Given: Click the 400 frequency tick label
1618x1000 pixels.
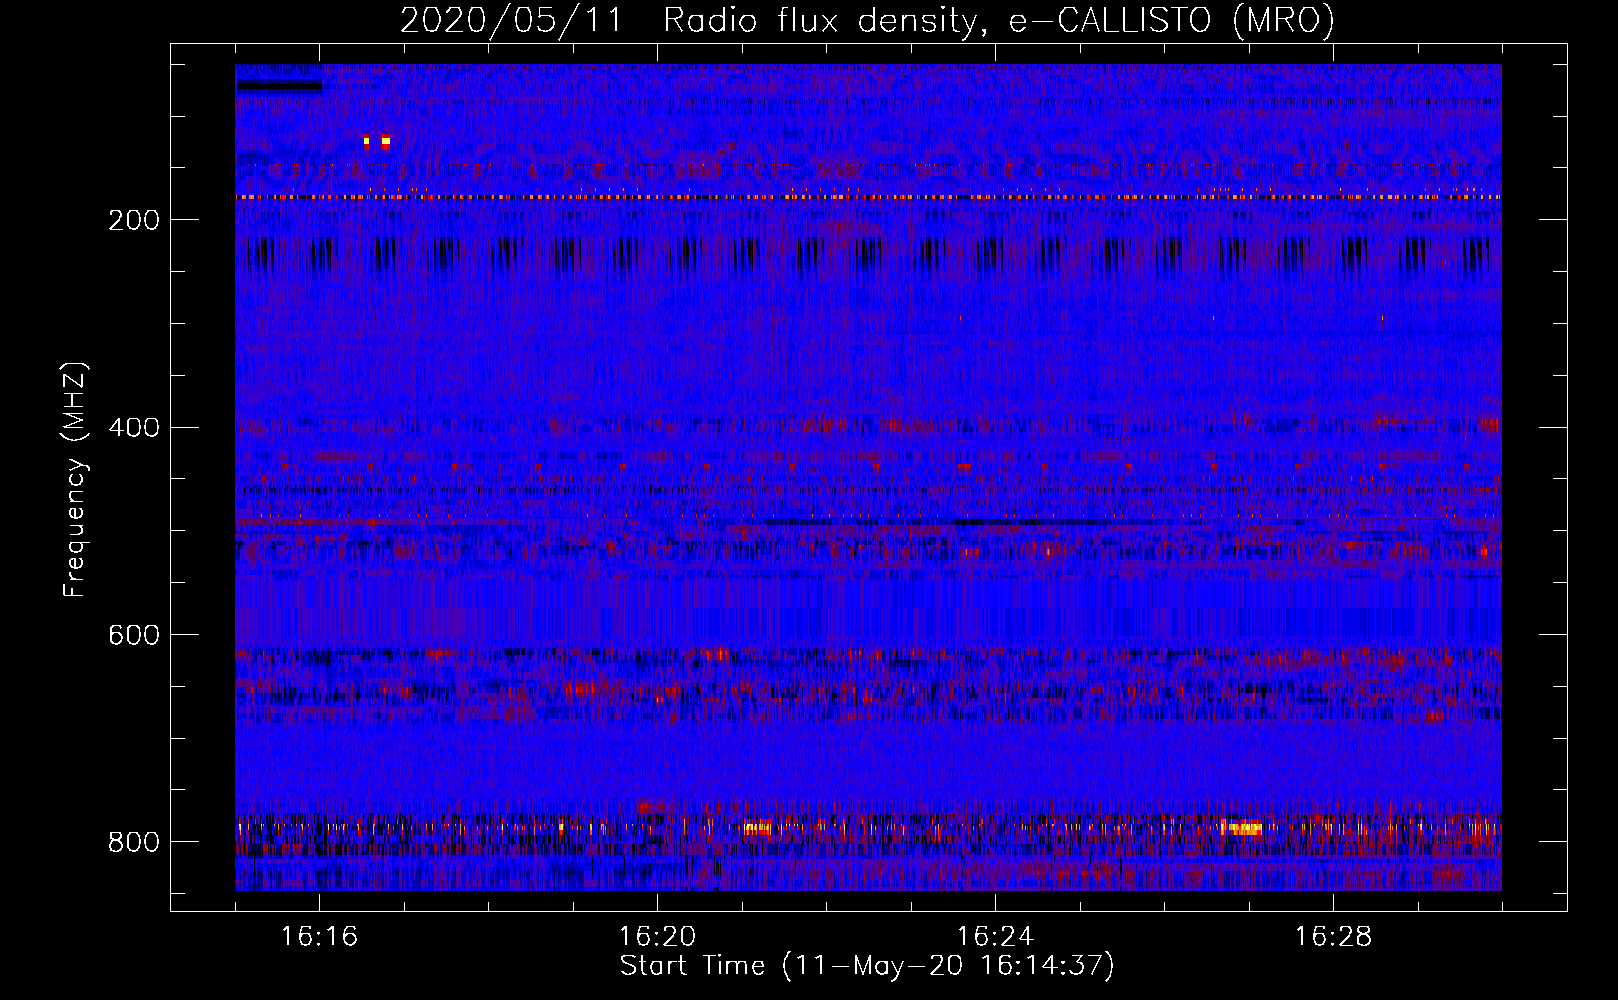Looking at the screenshot, I should point(134,428).
